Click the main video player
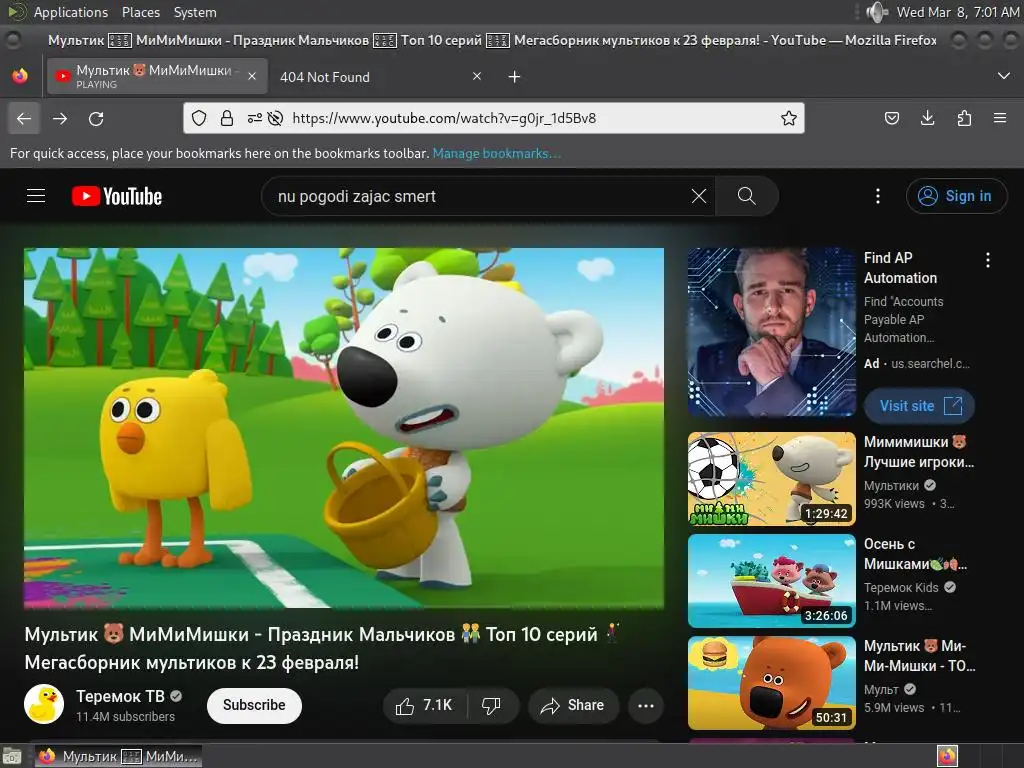 pos(344,428)
